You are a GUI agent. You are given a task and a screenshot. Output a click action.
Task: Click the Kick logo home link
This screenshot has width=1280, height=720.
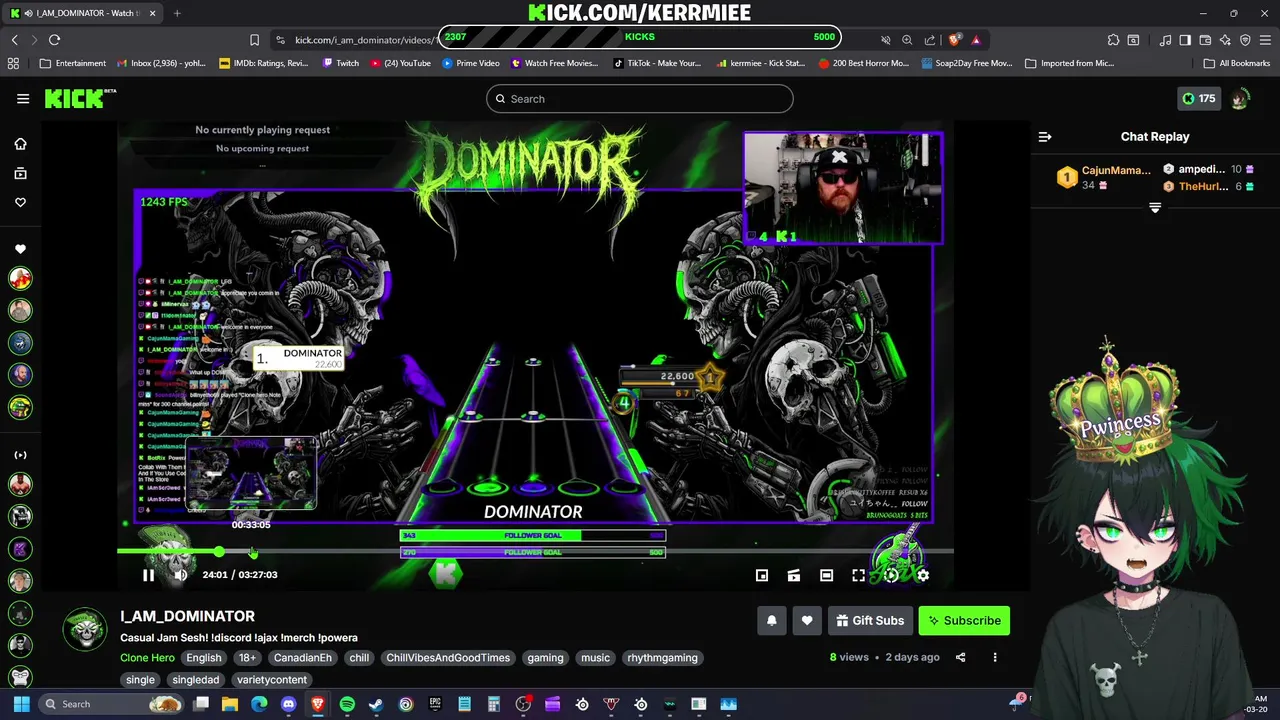coord(80,98)
